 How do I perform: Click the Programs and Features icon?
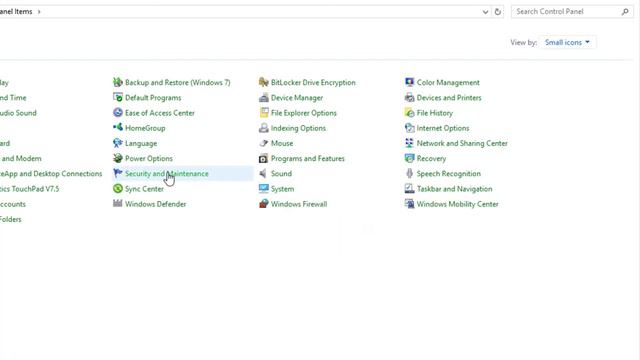264,158
